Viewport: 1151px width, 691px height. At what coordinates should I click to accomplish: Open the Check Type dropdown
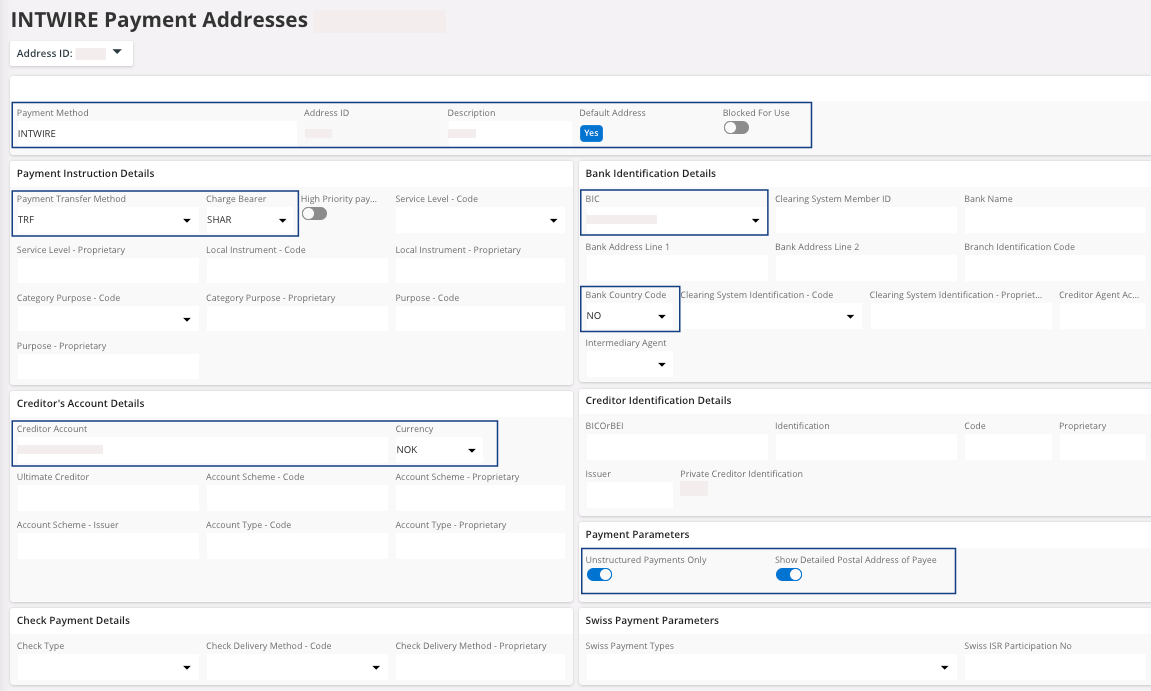(186, 667)
